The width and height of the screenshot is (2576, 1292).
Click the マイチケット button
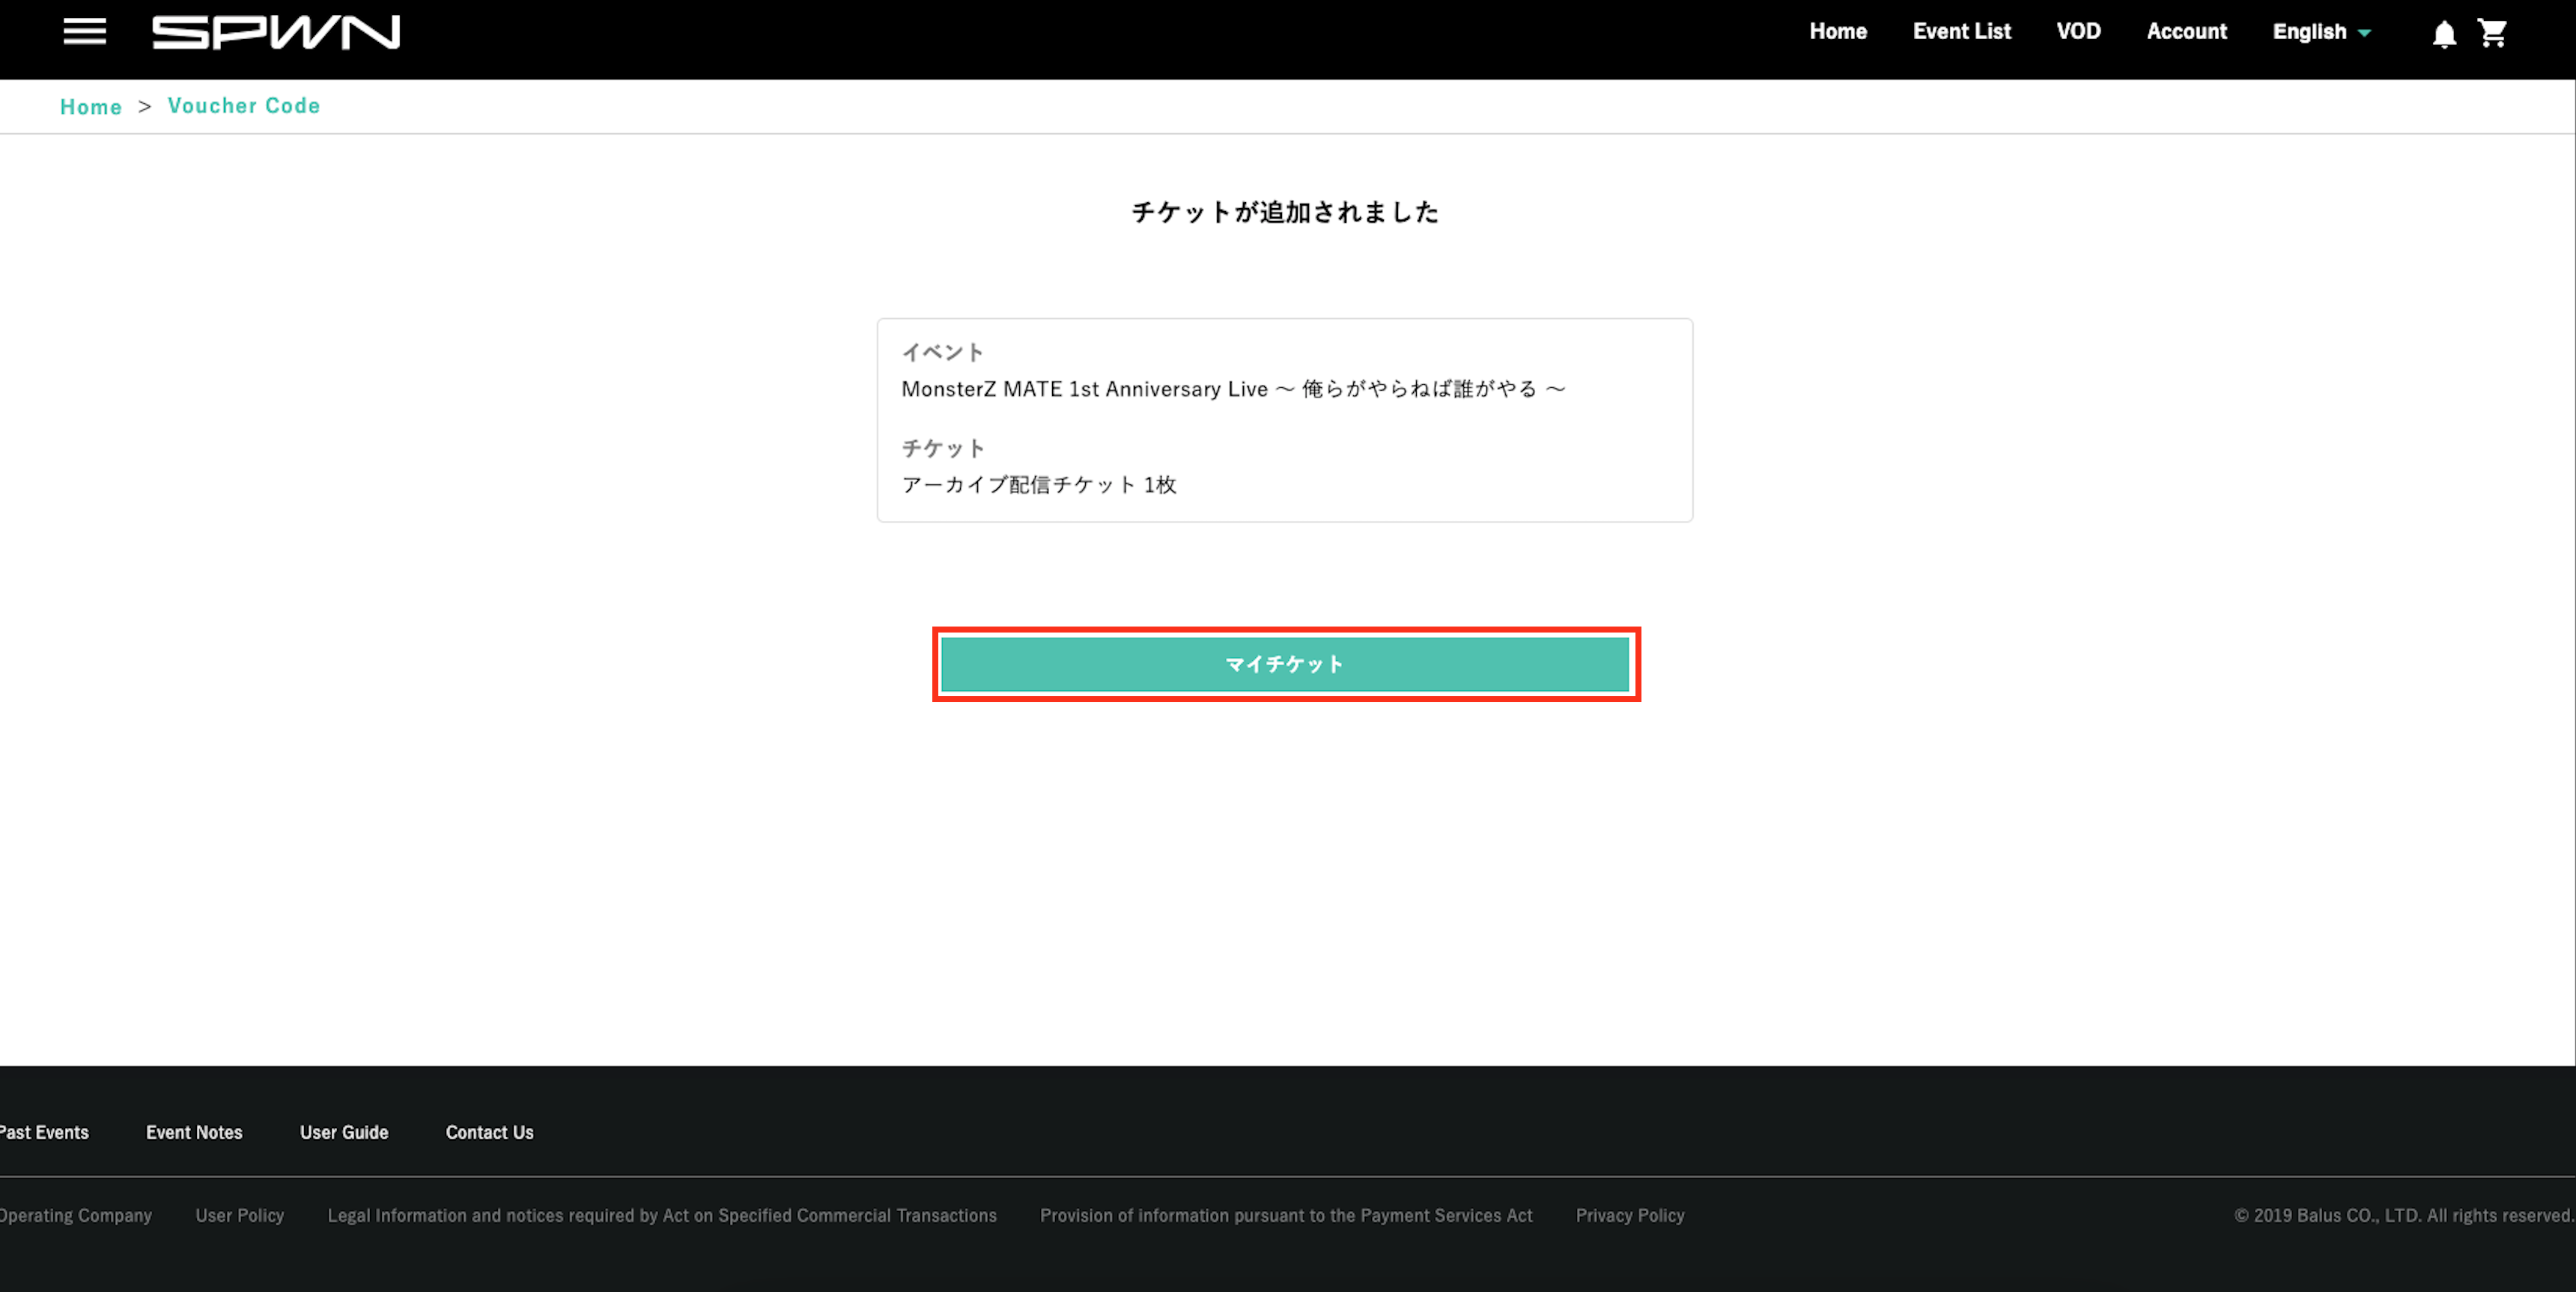pos(1285,664)
